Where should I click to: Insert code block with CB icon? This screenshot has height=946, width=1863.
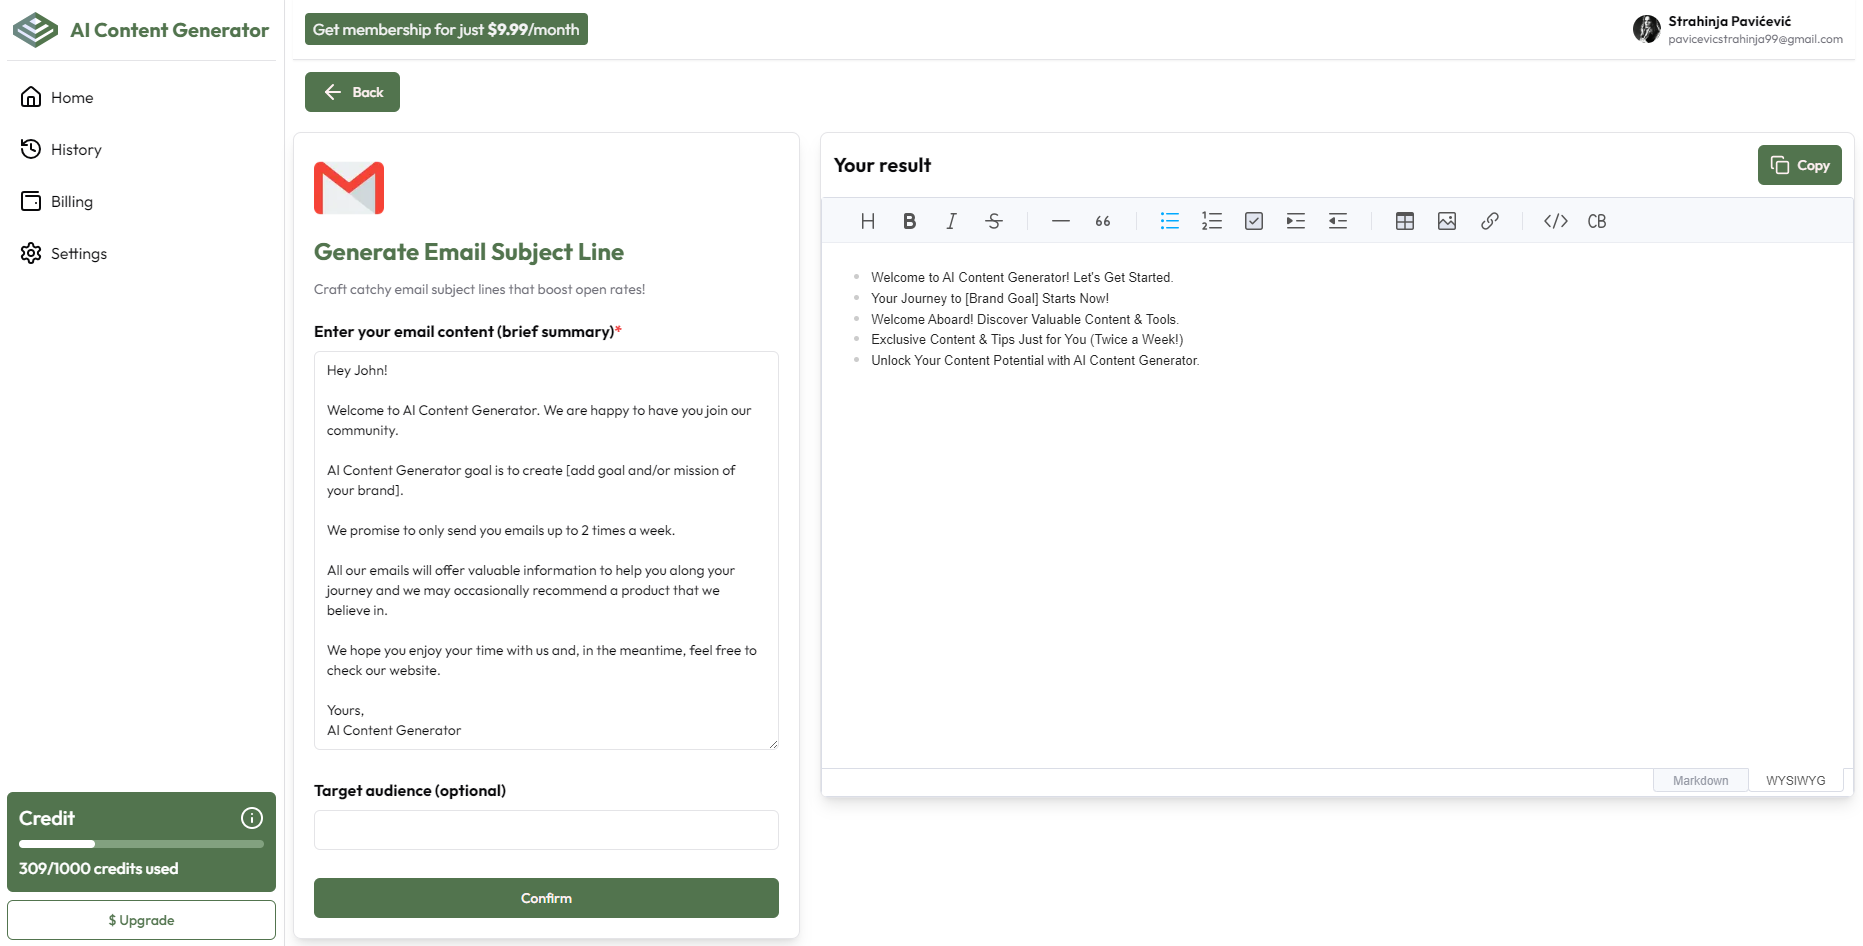coord(1598,221)
